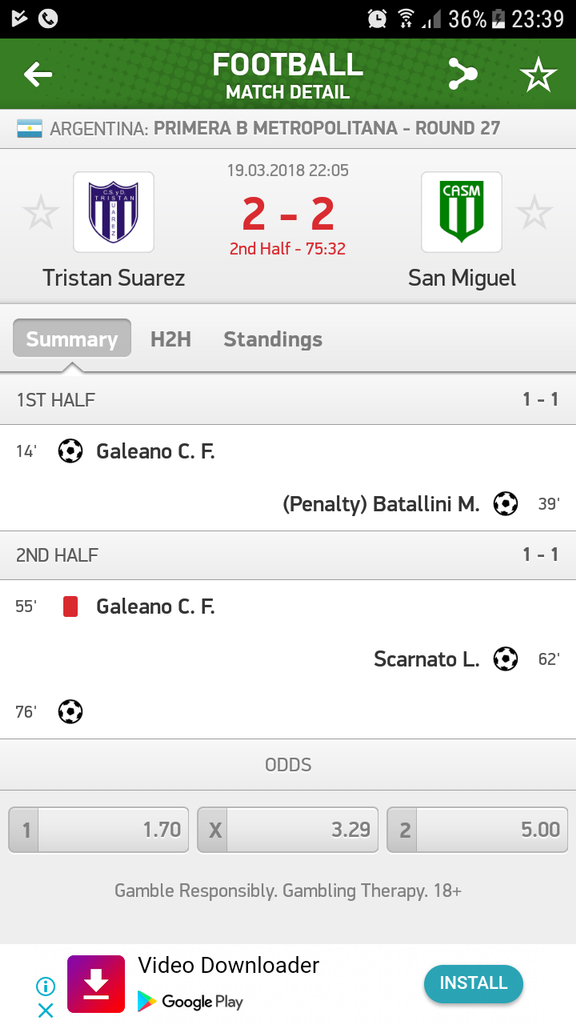
Task: Select home win odds 1.70
Action: (99, 830)
